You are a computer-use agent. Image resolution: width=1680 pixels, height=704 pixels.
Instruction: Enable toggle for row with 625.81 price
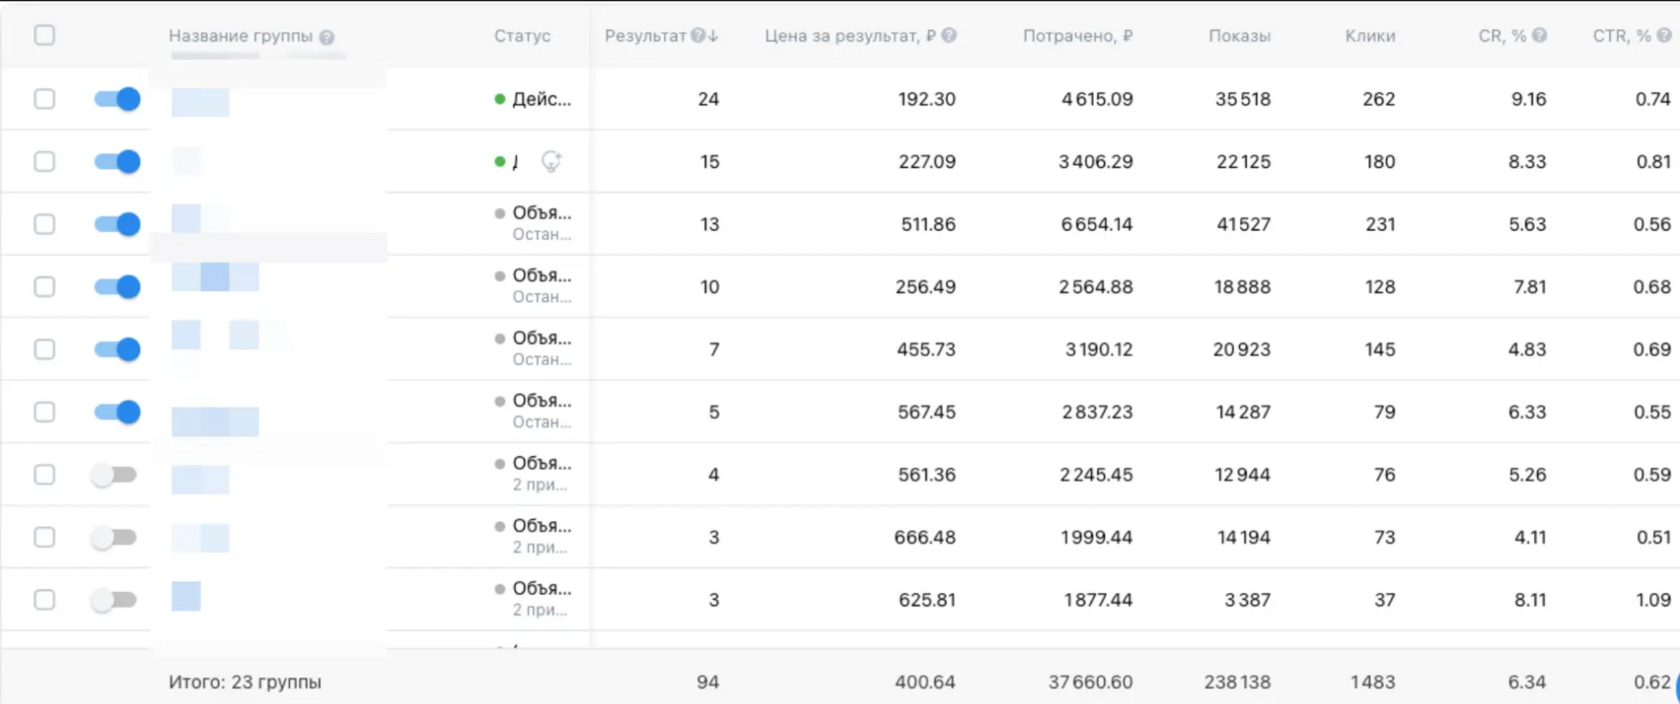click(114, 600)
